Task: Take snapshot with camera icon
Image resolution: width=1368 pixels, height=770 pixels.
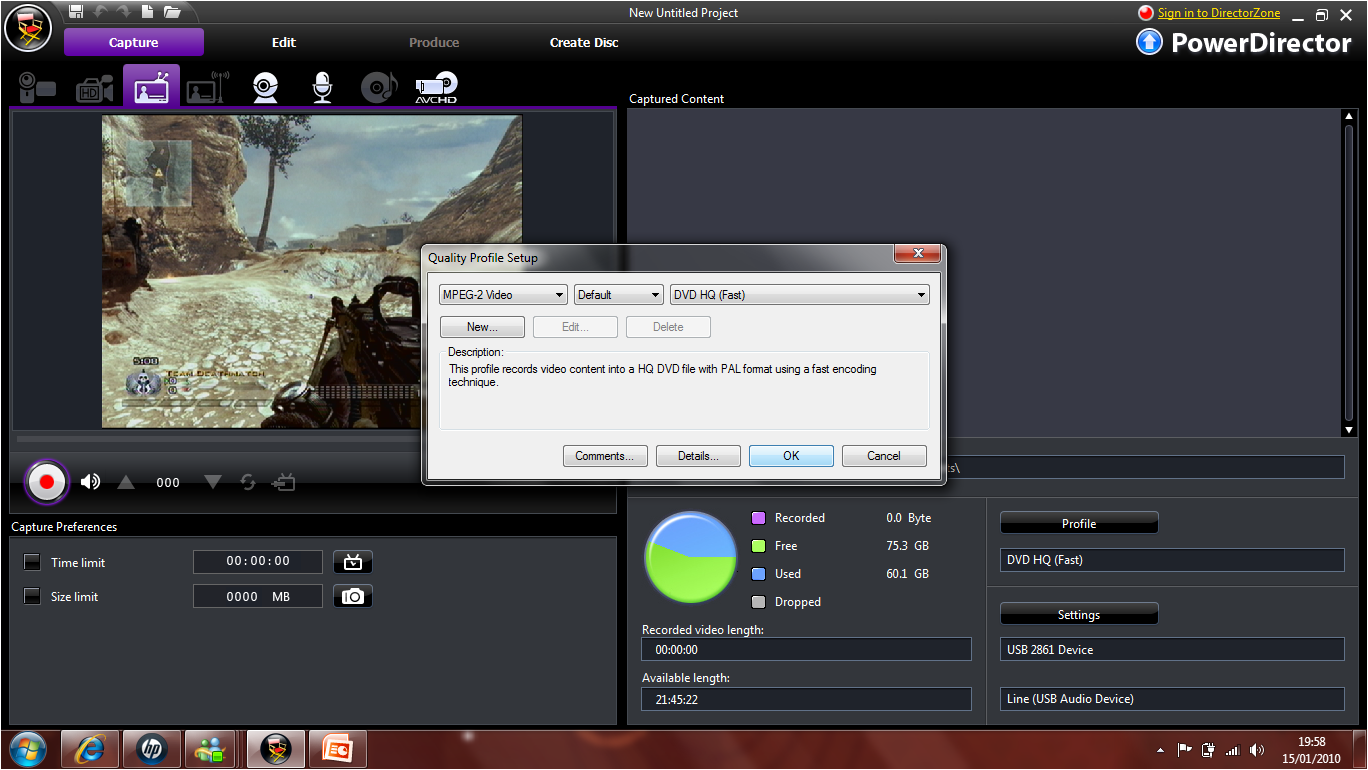Action: coord(353,596)
